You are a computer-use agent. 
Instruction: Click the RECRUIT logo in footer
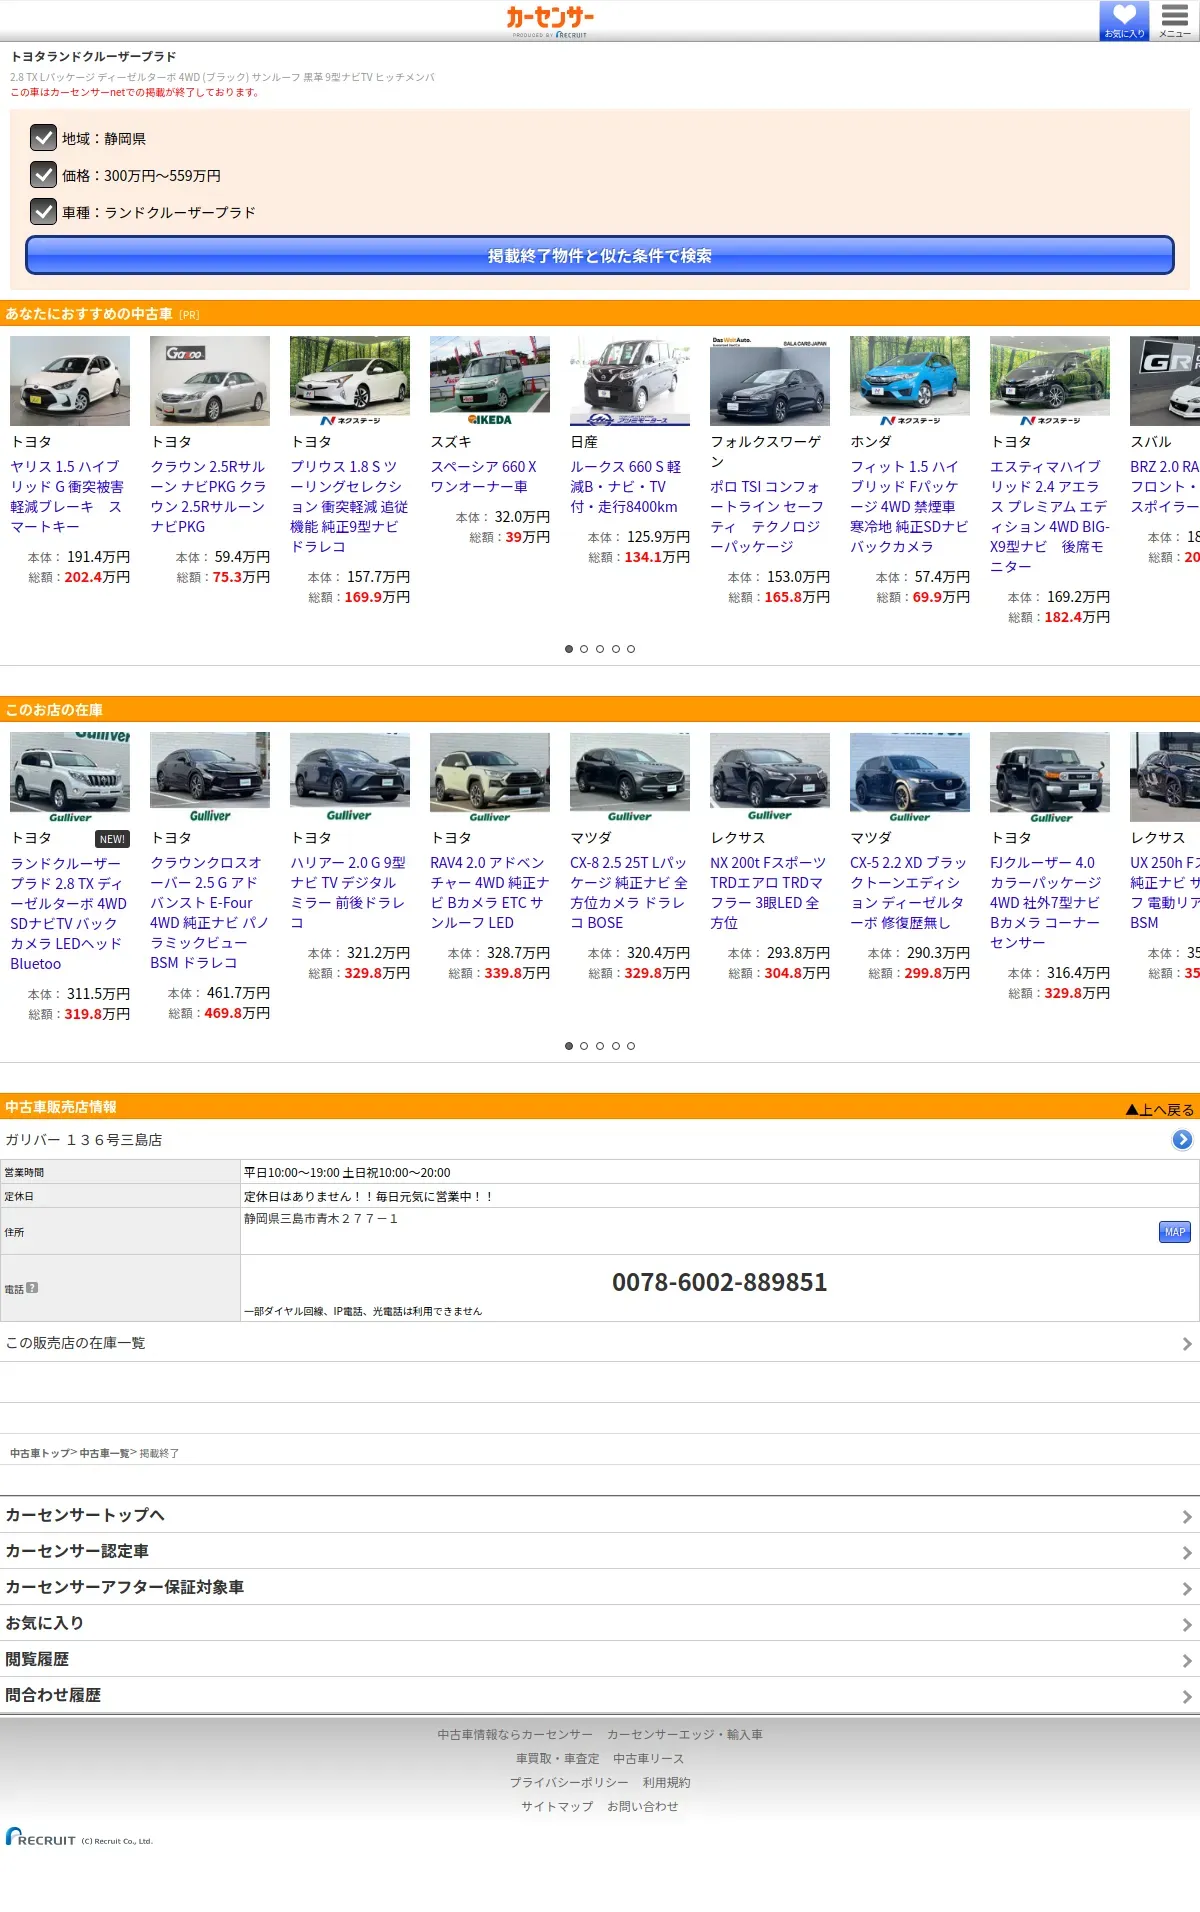[x=42, y=1838]
